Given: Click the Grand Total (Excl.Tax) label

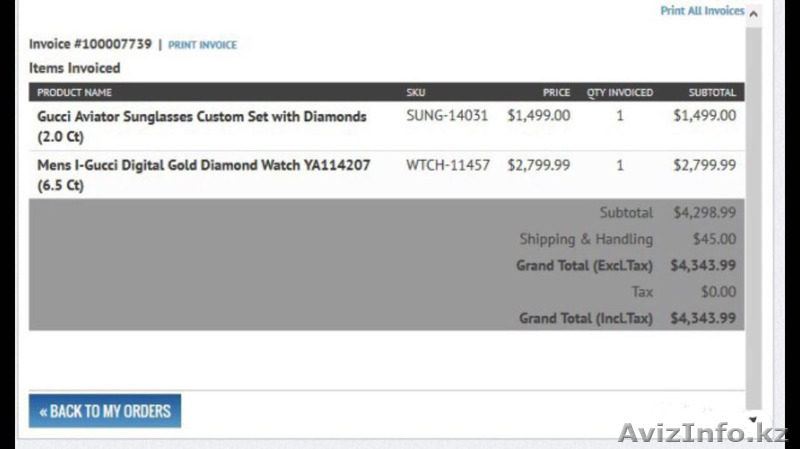Looking at the screenshot, I should (584, 265).
